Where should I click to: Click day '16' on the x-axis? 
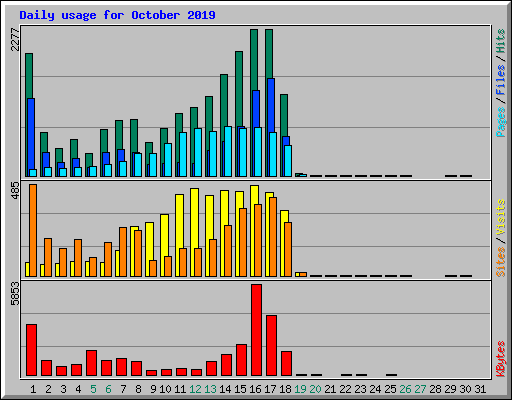255,389
